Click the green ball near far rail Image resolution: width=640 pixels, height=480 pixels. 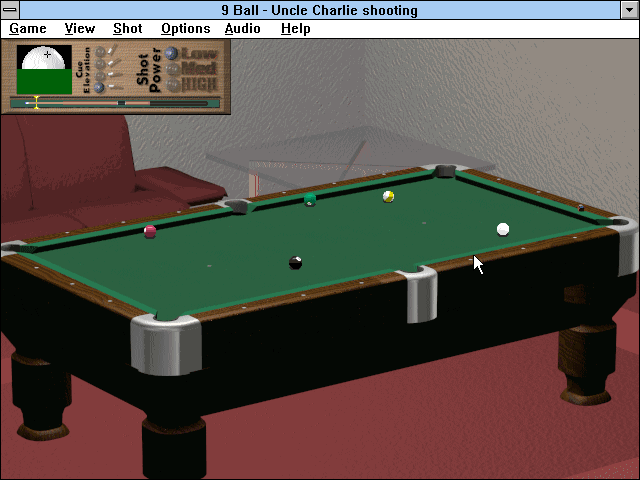pyautogui.click(x=310, y=200)
